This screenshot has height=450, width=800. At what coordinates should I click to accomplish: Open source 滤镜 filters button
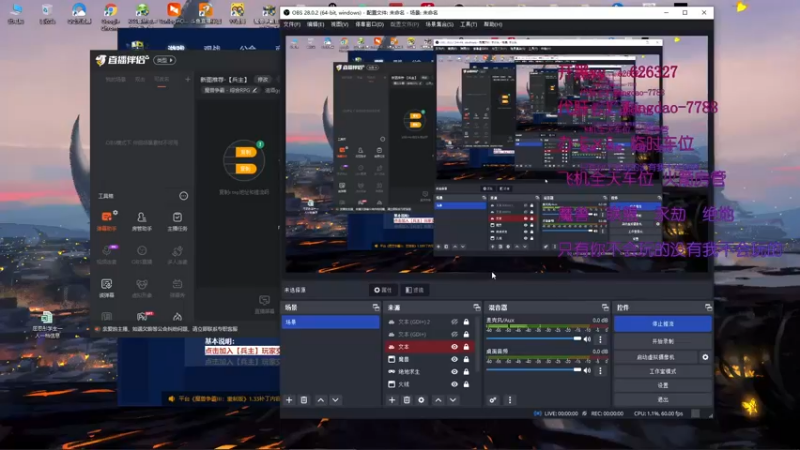(415, 290)
